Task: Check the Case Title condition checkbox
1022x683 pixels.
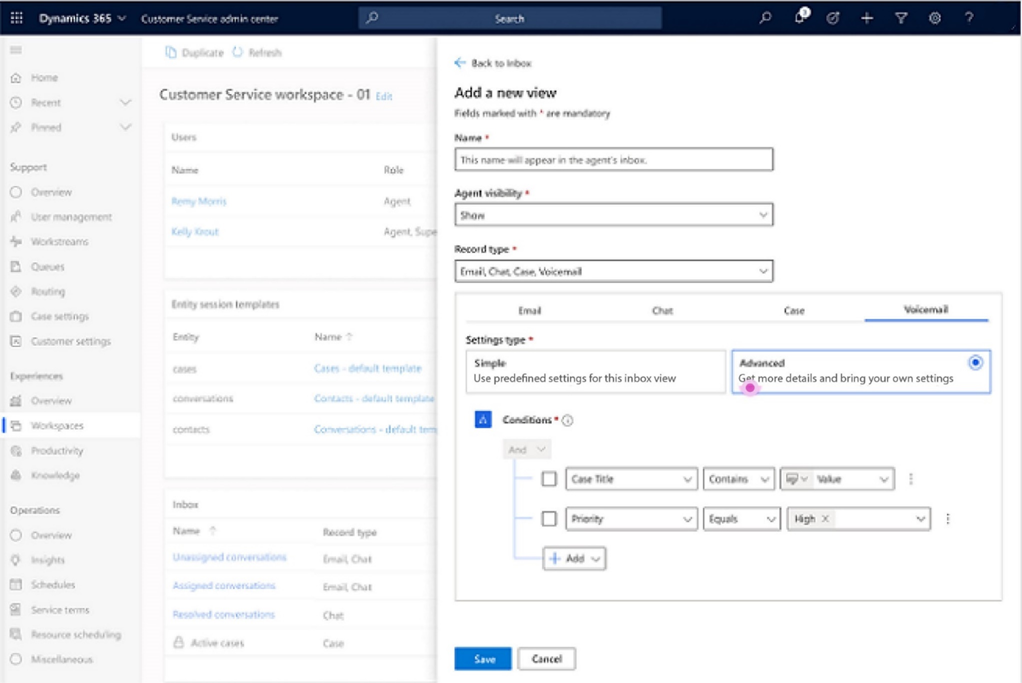Action: click(x=549, y=480)
